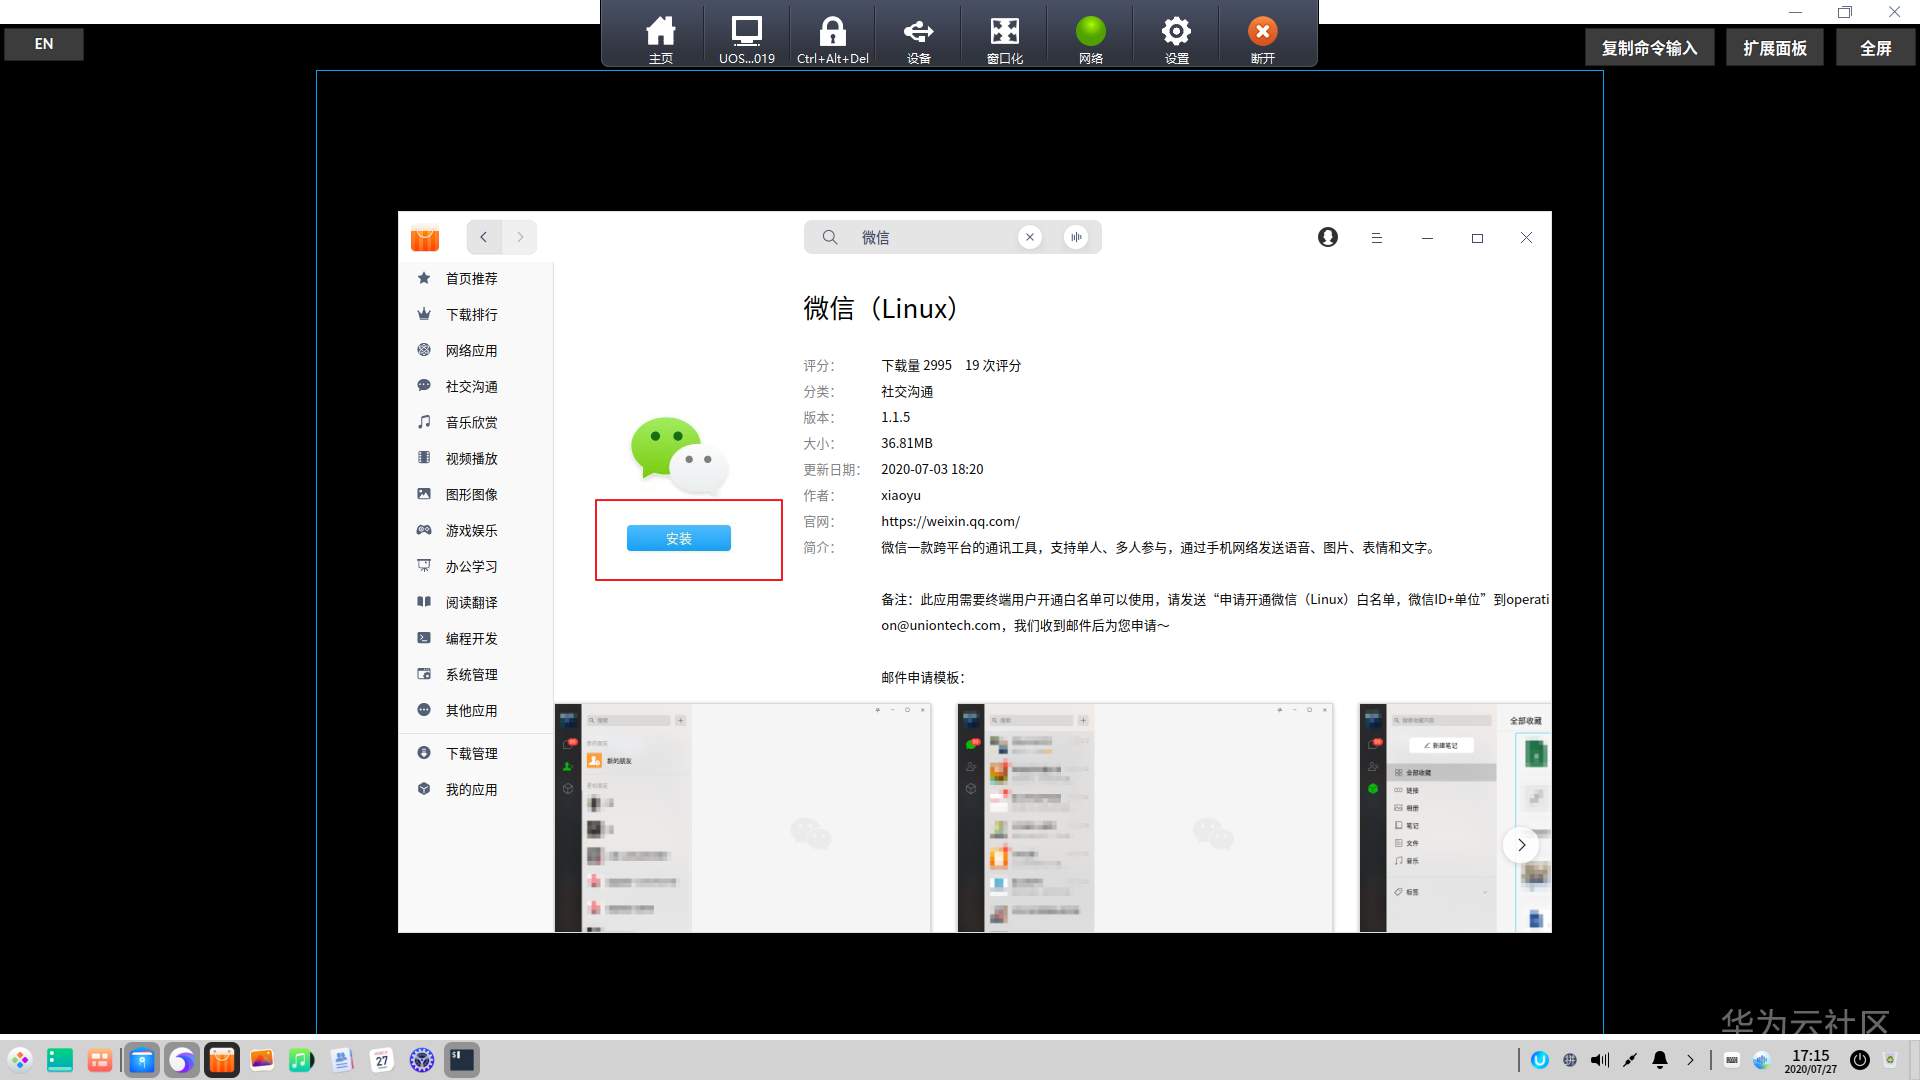Screen dimensions: 1920x1080
Task: Open the second WeChat screenshot thumbnail
Action: (1145, 818)
